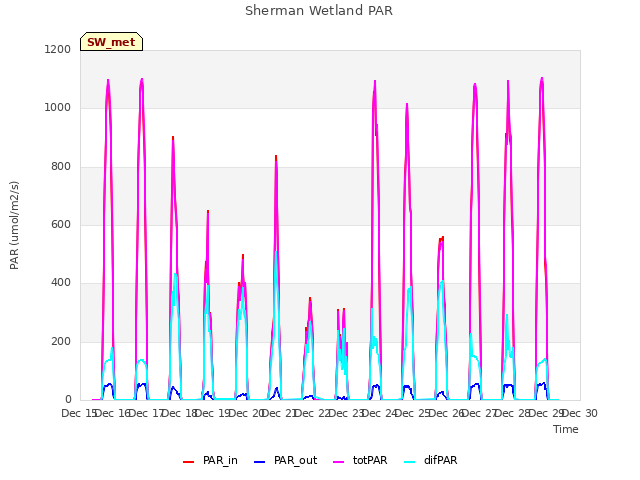The height and width of the screenshot is (480, 640).
Task: Toggle the totPAR legend entry
Action: (360, 460)
